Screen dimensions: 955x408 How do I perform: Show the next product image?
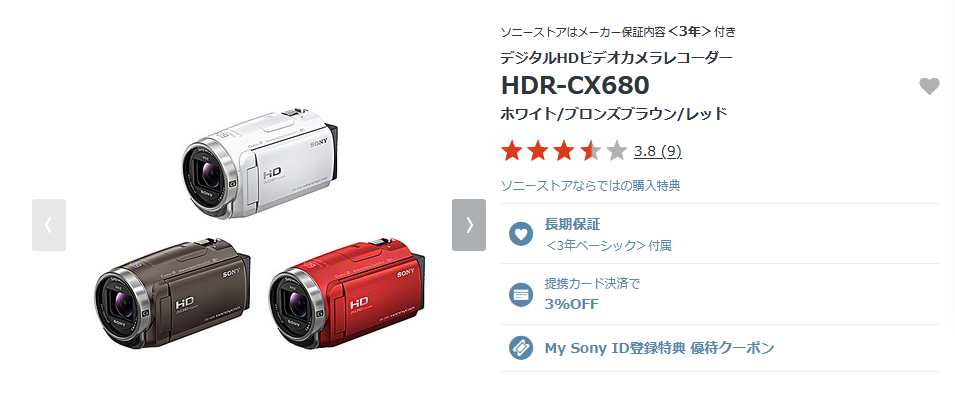(x=469, y=225)
